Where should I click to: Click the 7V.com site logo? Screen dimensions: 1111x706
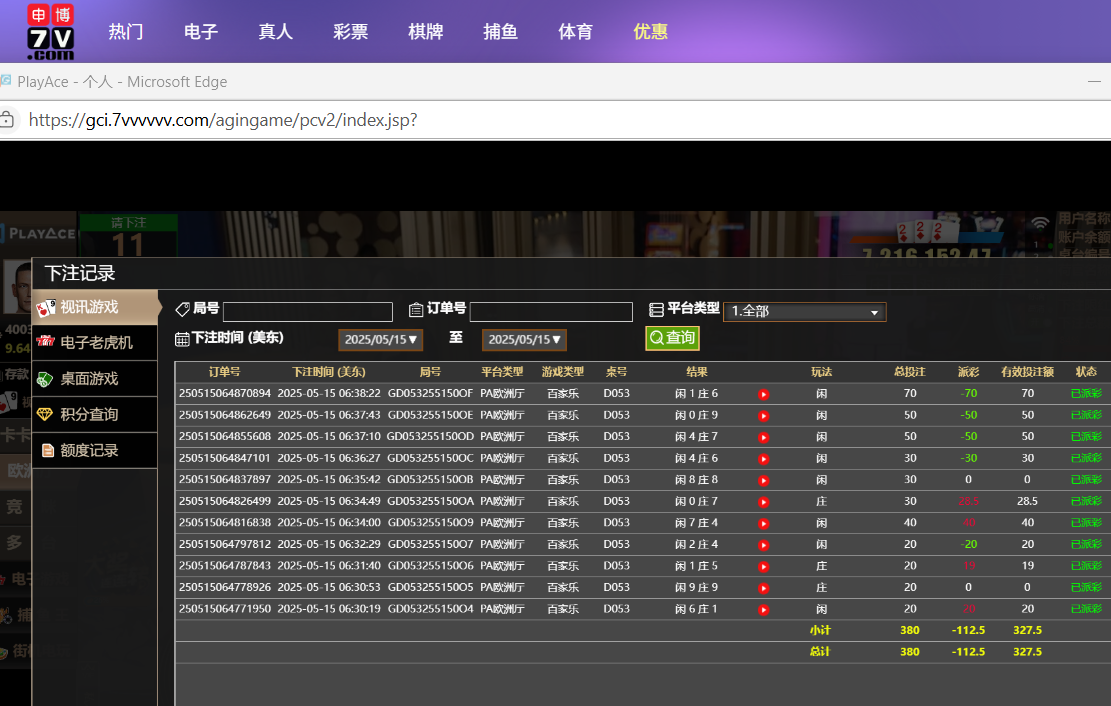(50, 31)
